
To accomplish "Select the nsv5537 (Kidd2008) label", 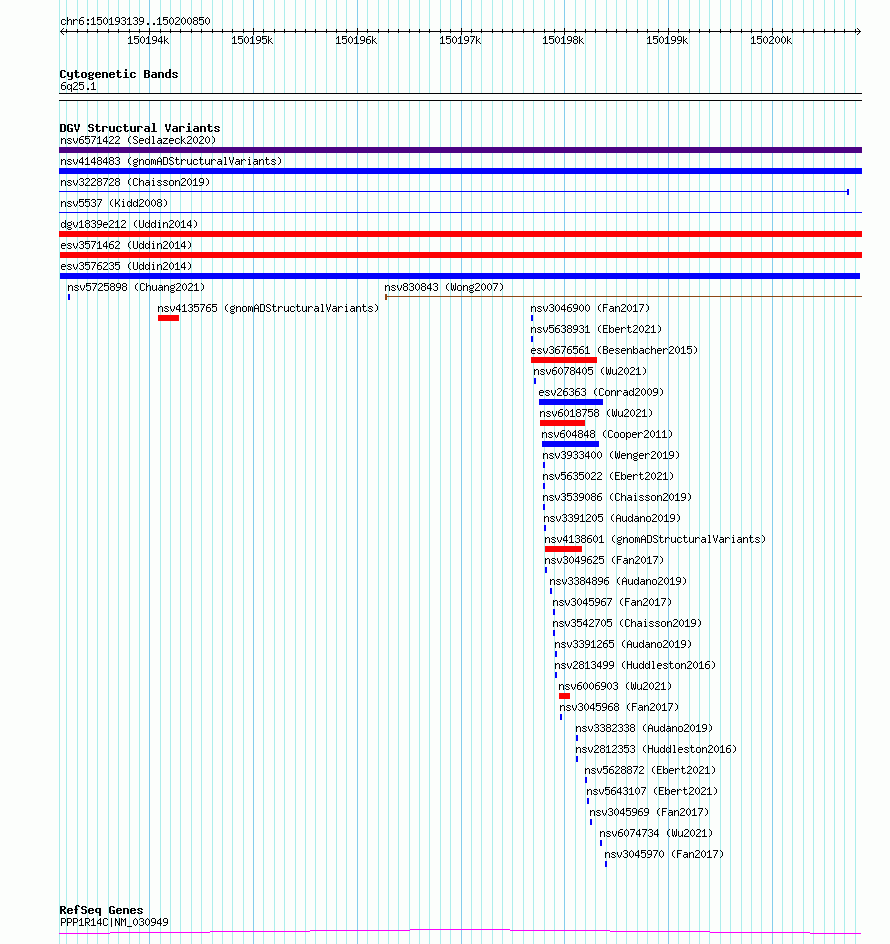I will point(114,203).
